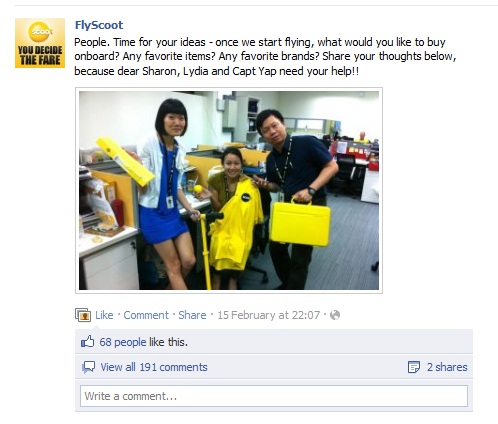This screenshot has width=498, height=424.
Task: Click the Scoot logo in profile image
Action: (40, 31)
